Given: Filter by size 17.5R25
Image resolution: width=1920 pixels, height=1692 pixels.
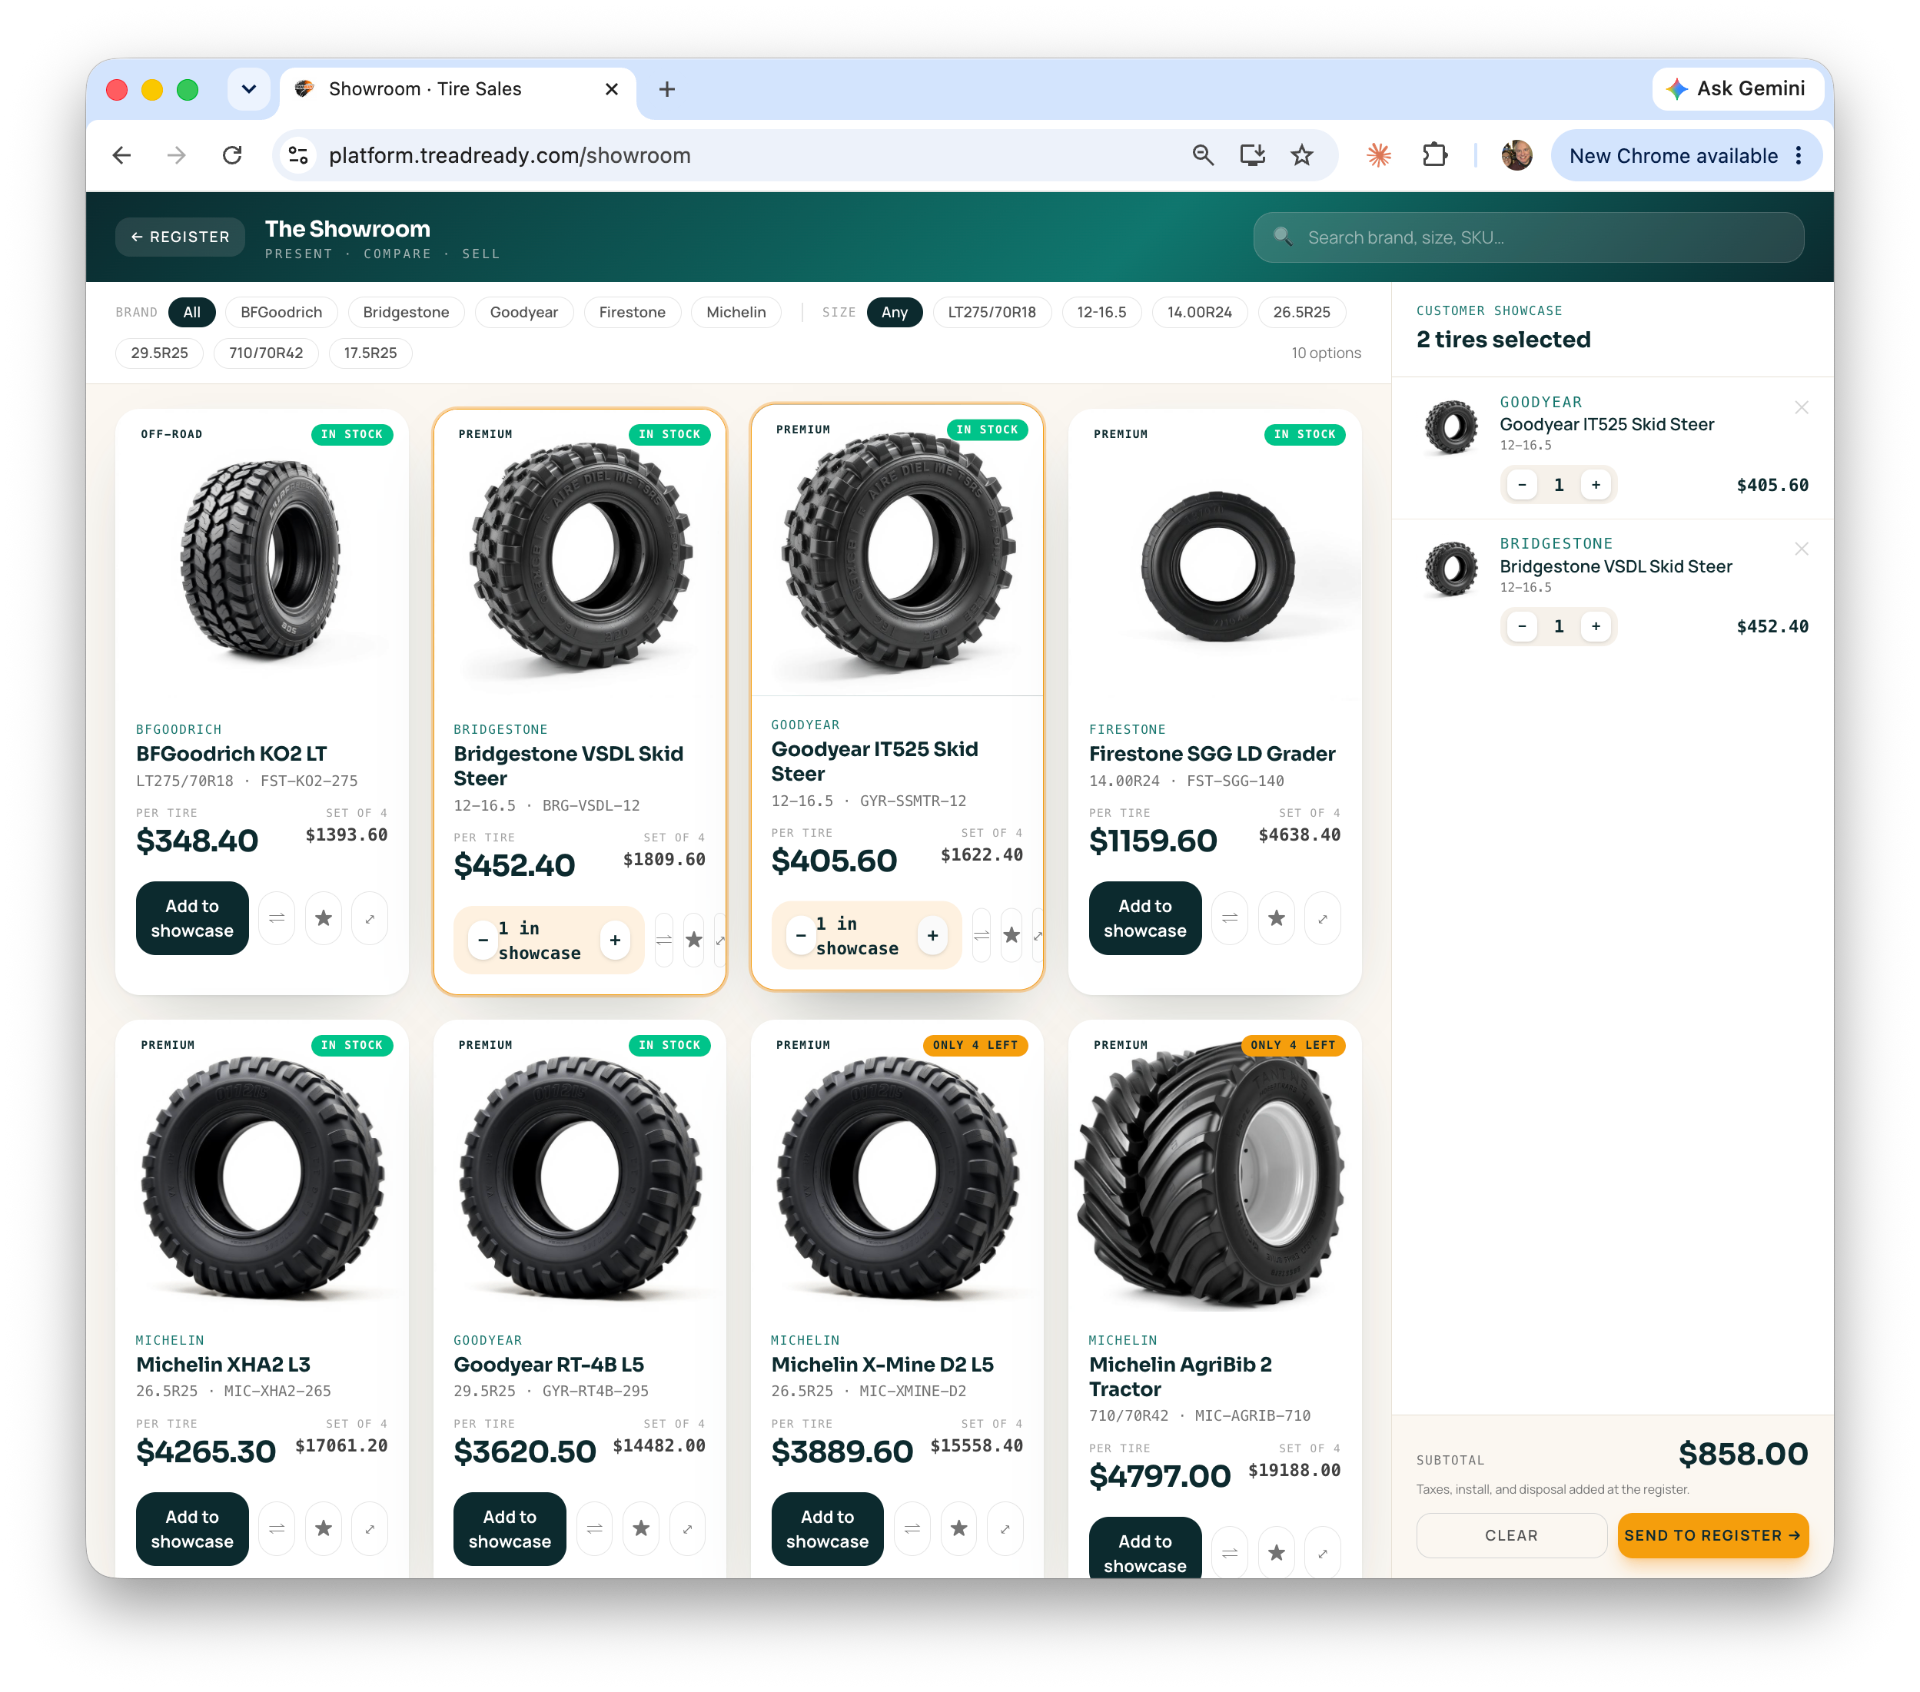Looking at the screenshot, I should [x=370, y=353].
